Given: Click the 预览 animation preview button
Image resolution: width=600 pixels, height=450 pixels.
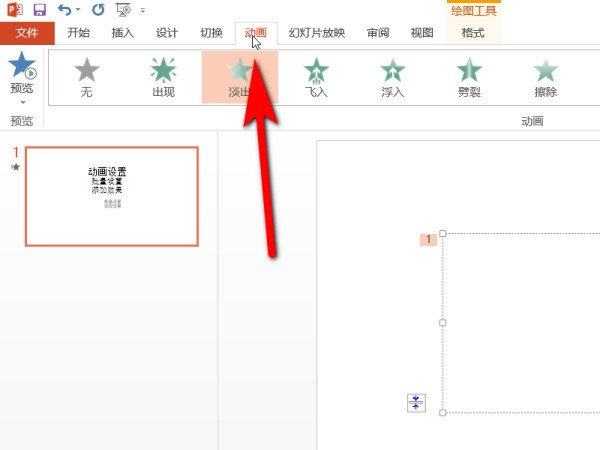Looking at the screenshot, I should (22, 73).
